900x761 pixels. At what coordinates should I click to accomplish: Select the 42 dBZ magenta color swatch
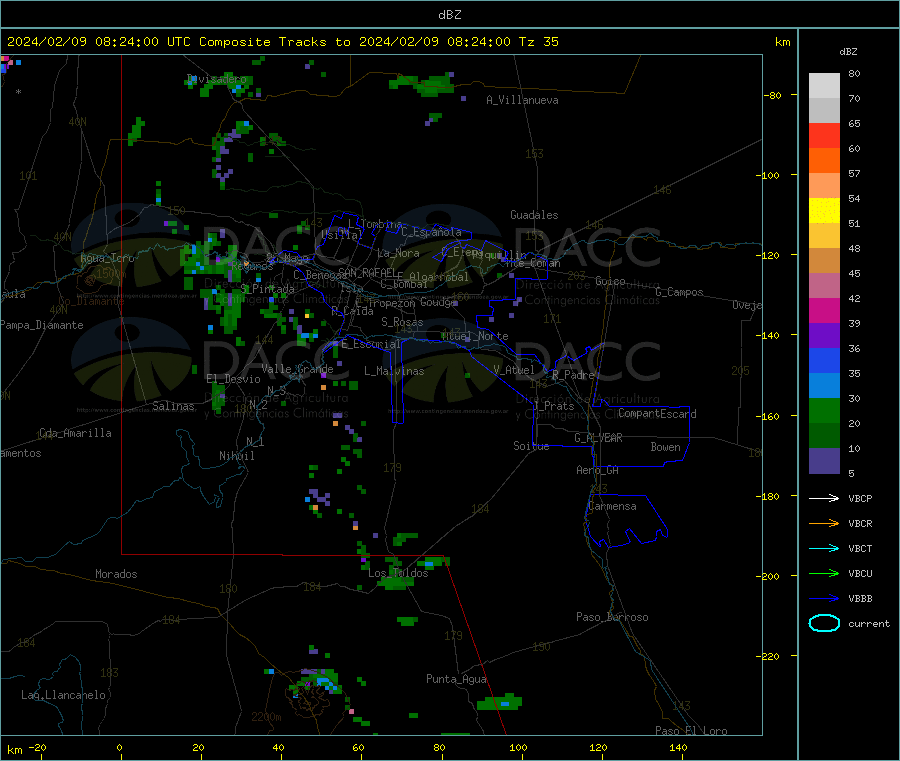824,310
